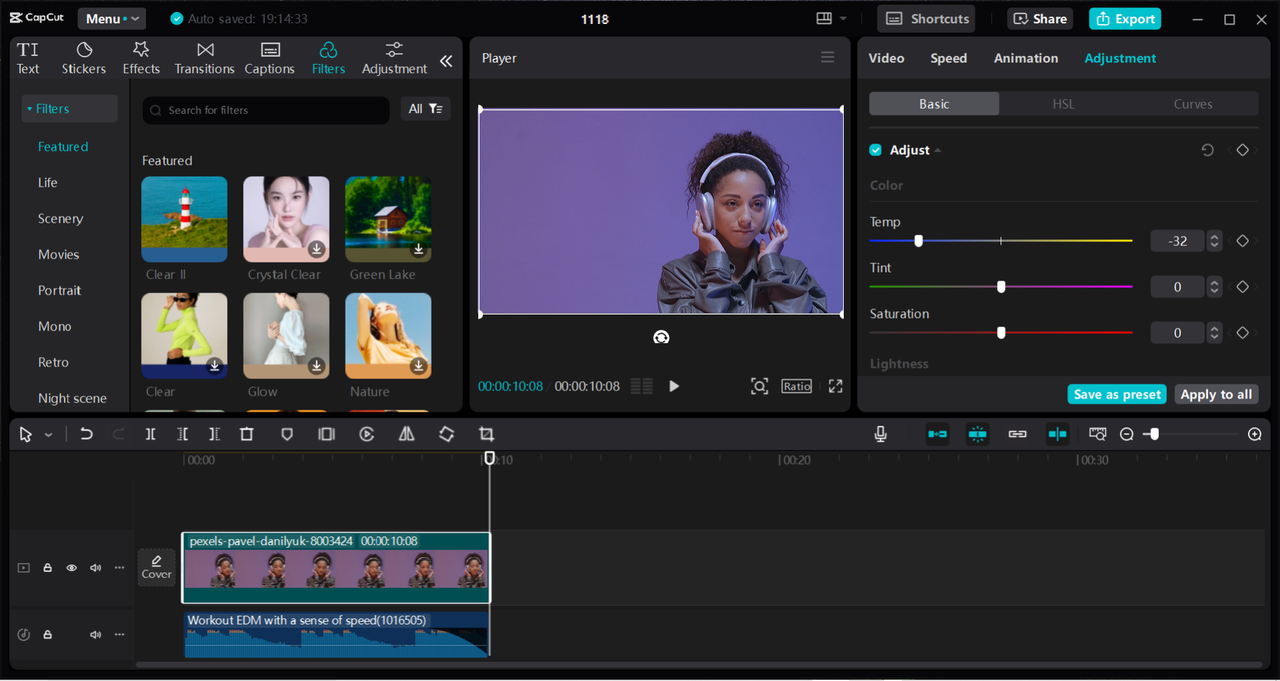The height and width of the screenshot is (681, 1280).
Task: Click the Tint slider handle
Action: [x=1001, y=287]
